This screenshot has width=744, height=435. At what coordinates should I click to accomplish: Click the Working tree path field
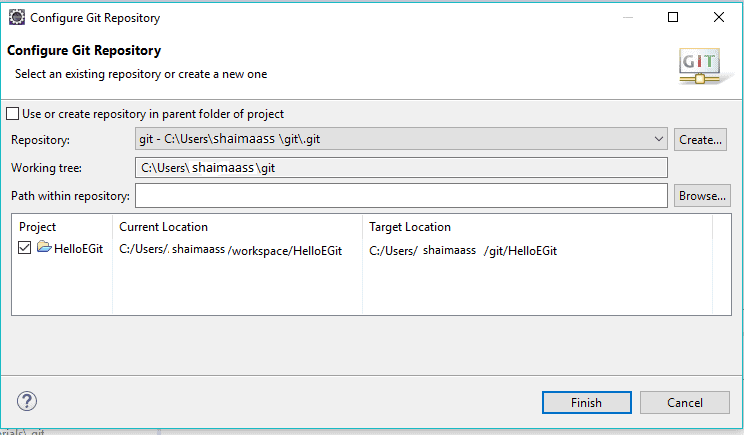pyautogui.click(x=400, y=168)
